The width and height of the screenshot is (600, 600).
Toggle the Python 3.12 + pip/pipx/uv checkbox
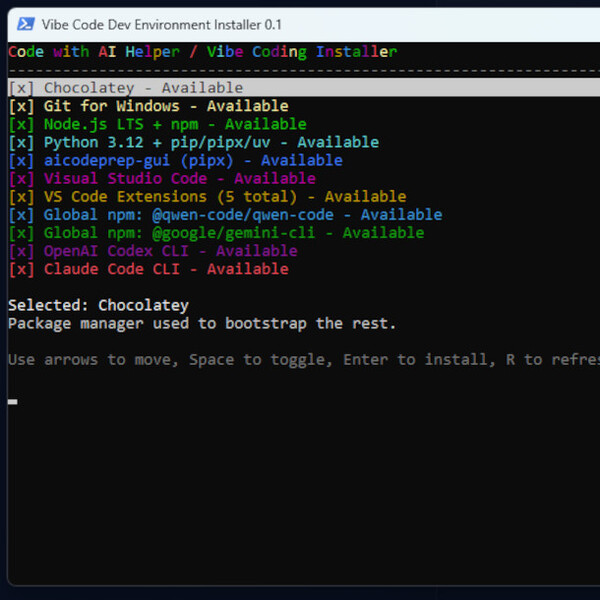(x=21, y=142)
